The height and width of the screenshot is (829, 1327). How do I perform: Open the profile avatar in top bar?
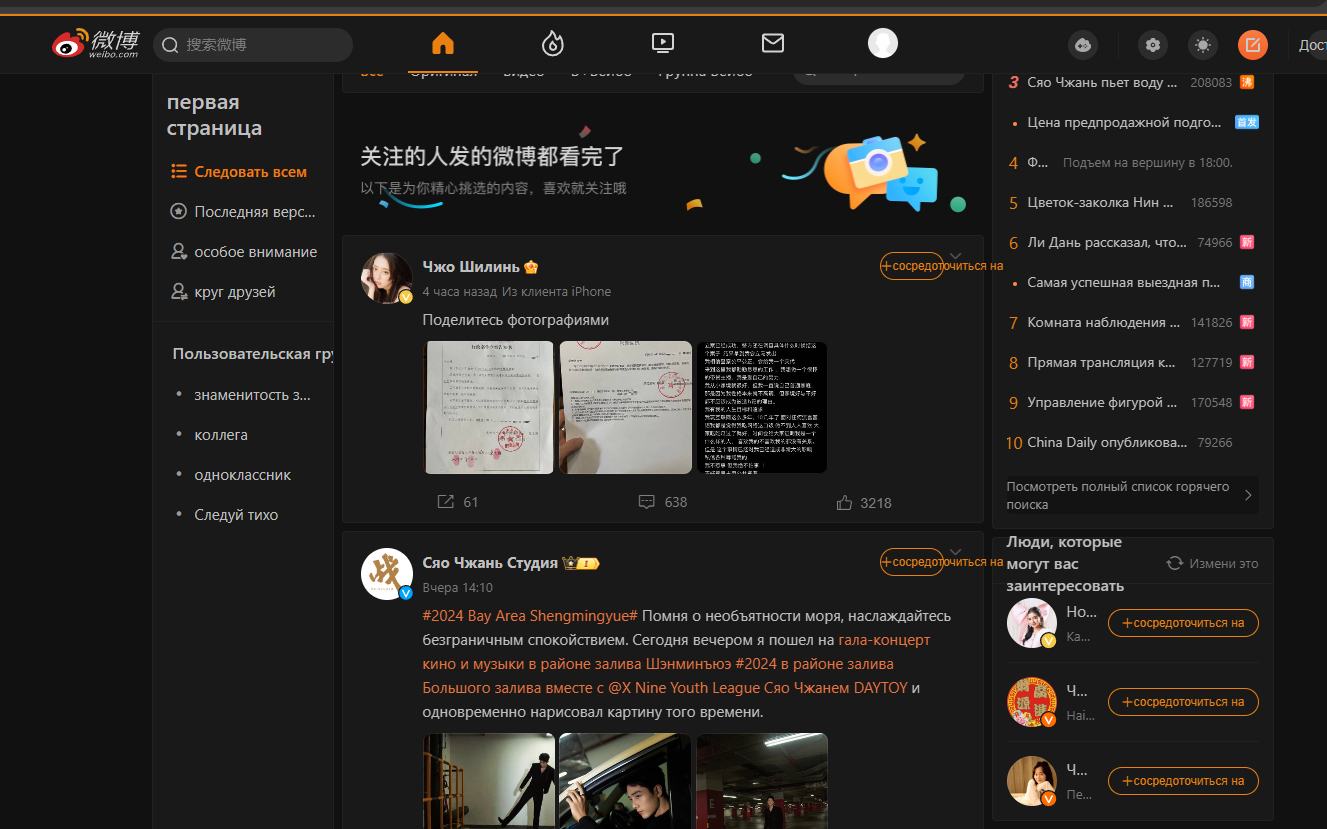tap(883, 43)
